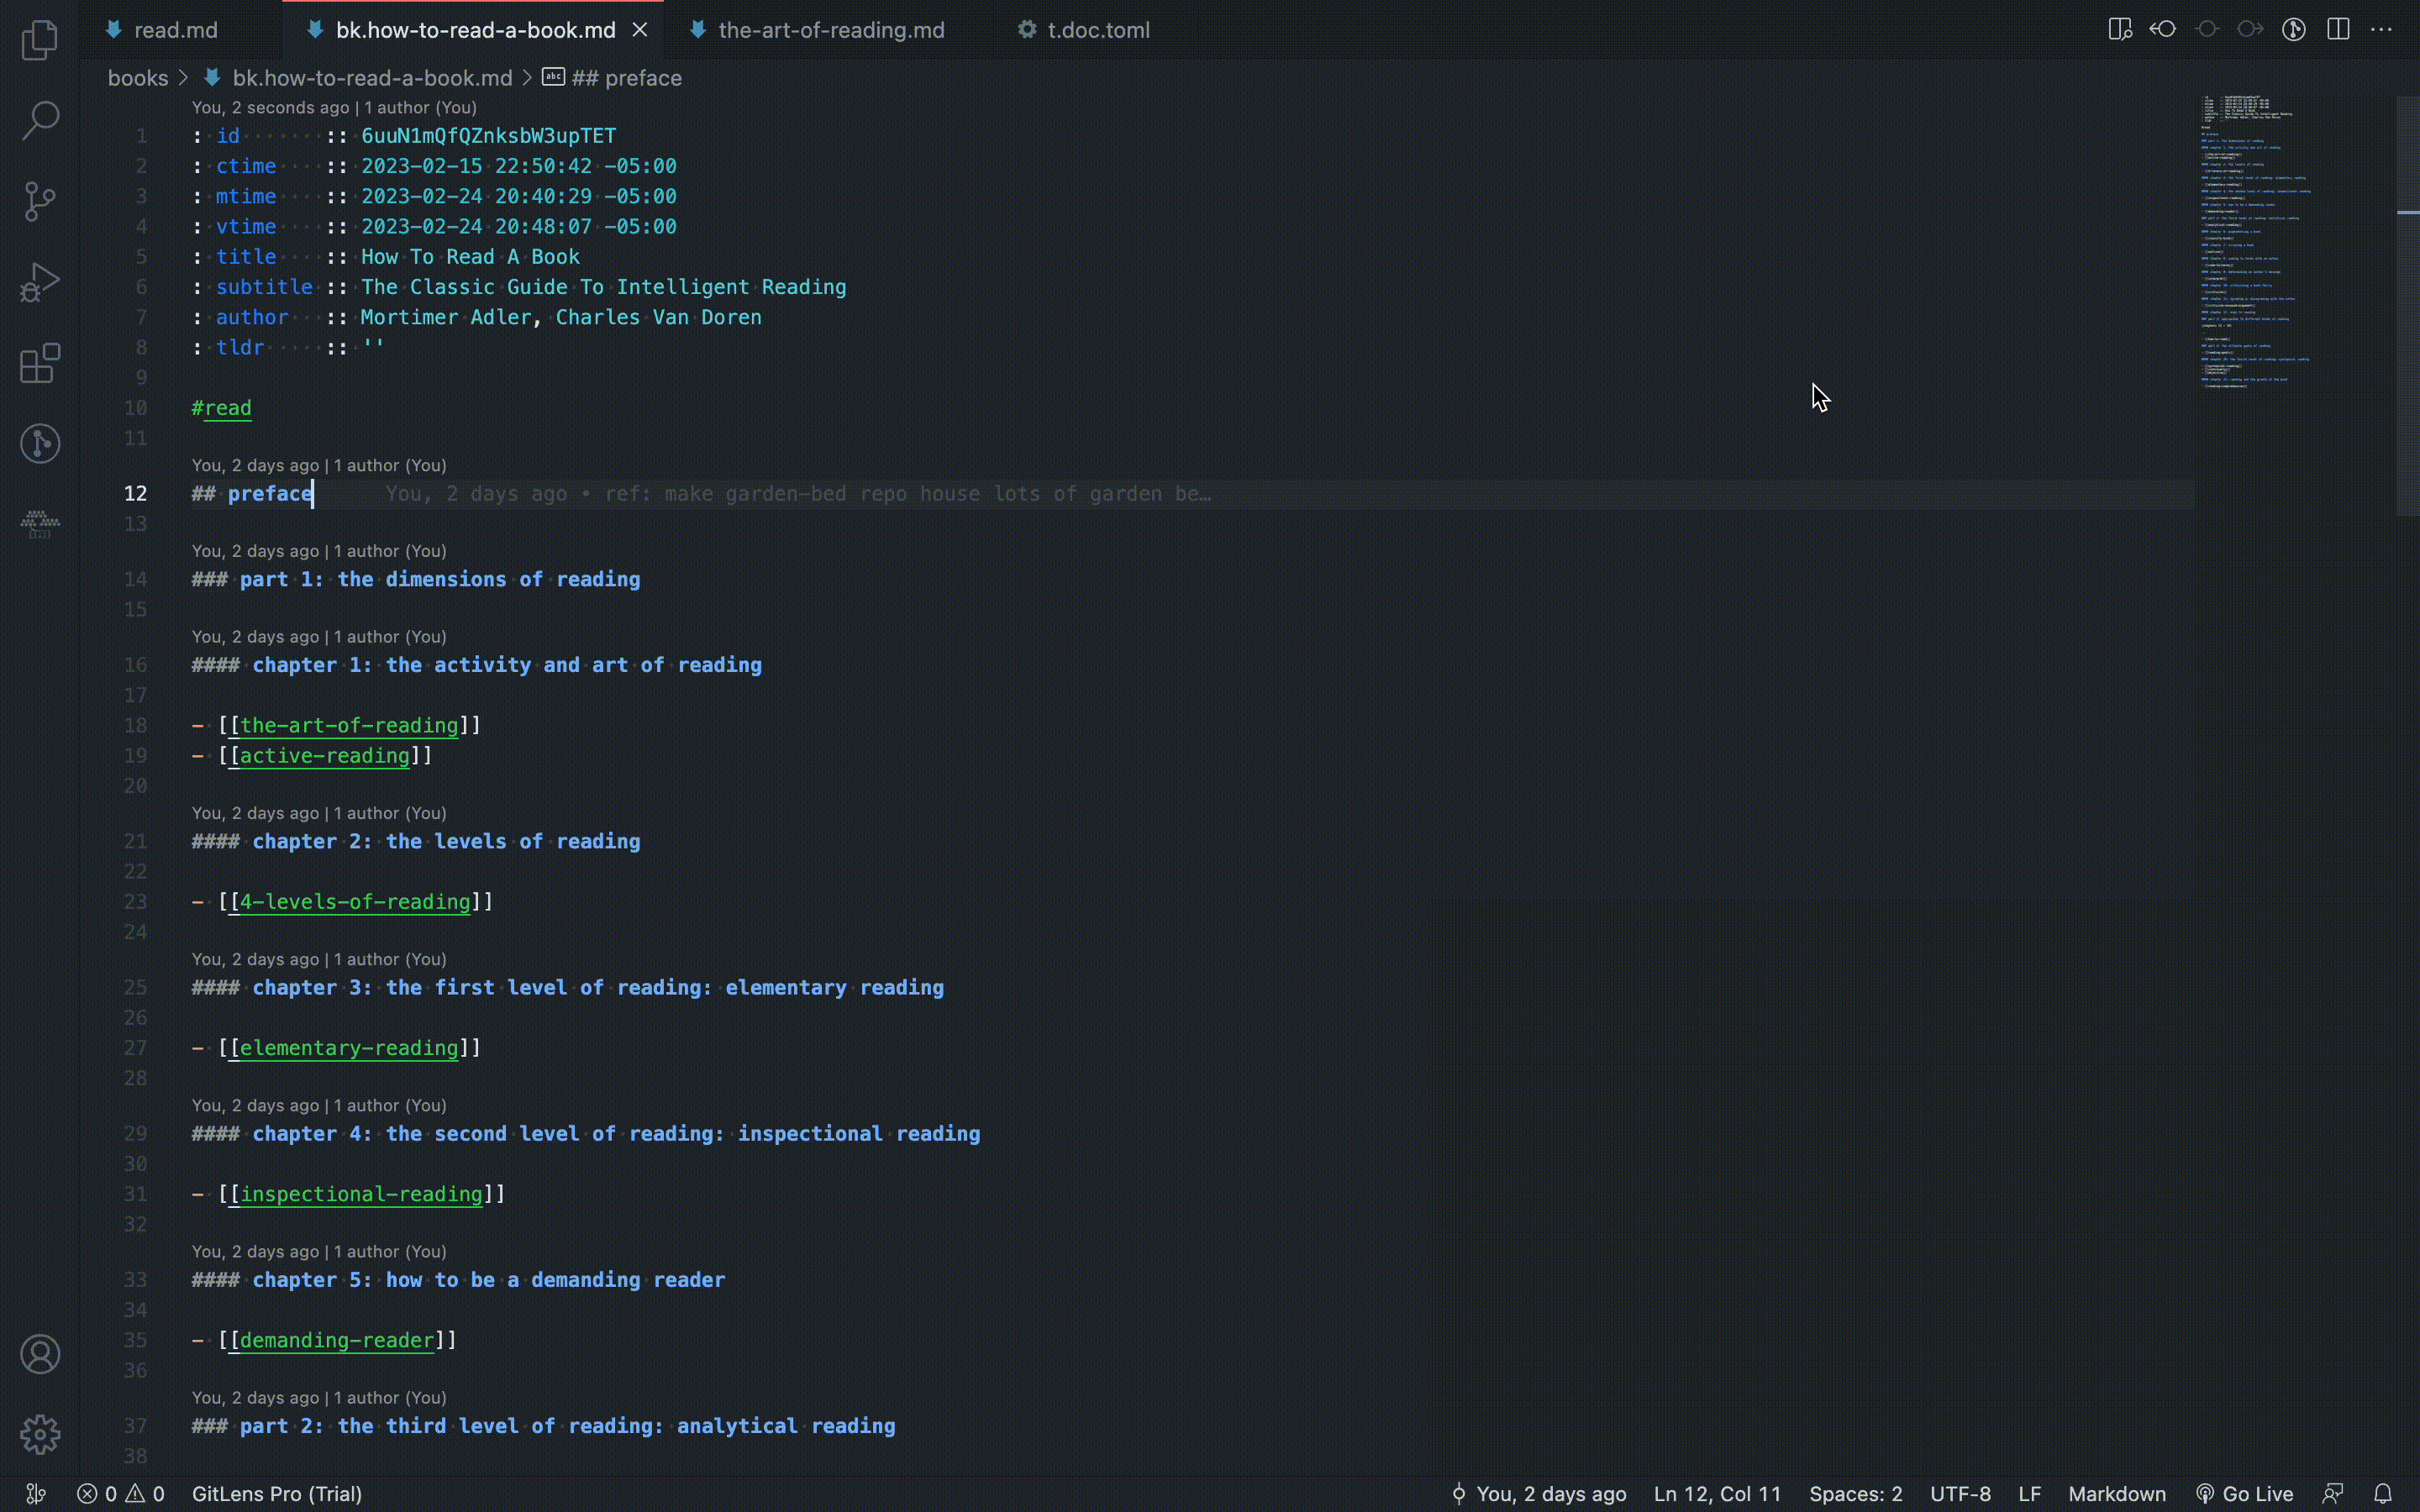Click the gear file icon on t.doc.toml tab

(1027, 30)
